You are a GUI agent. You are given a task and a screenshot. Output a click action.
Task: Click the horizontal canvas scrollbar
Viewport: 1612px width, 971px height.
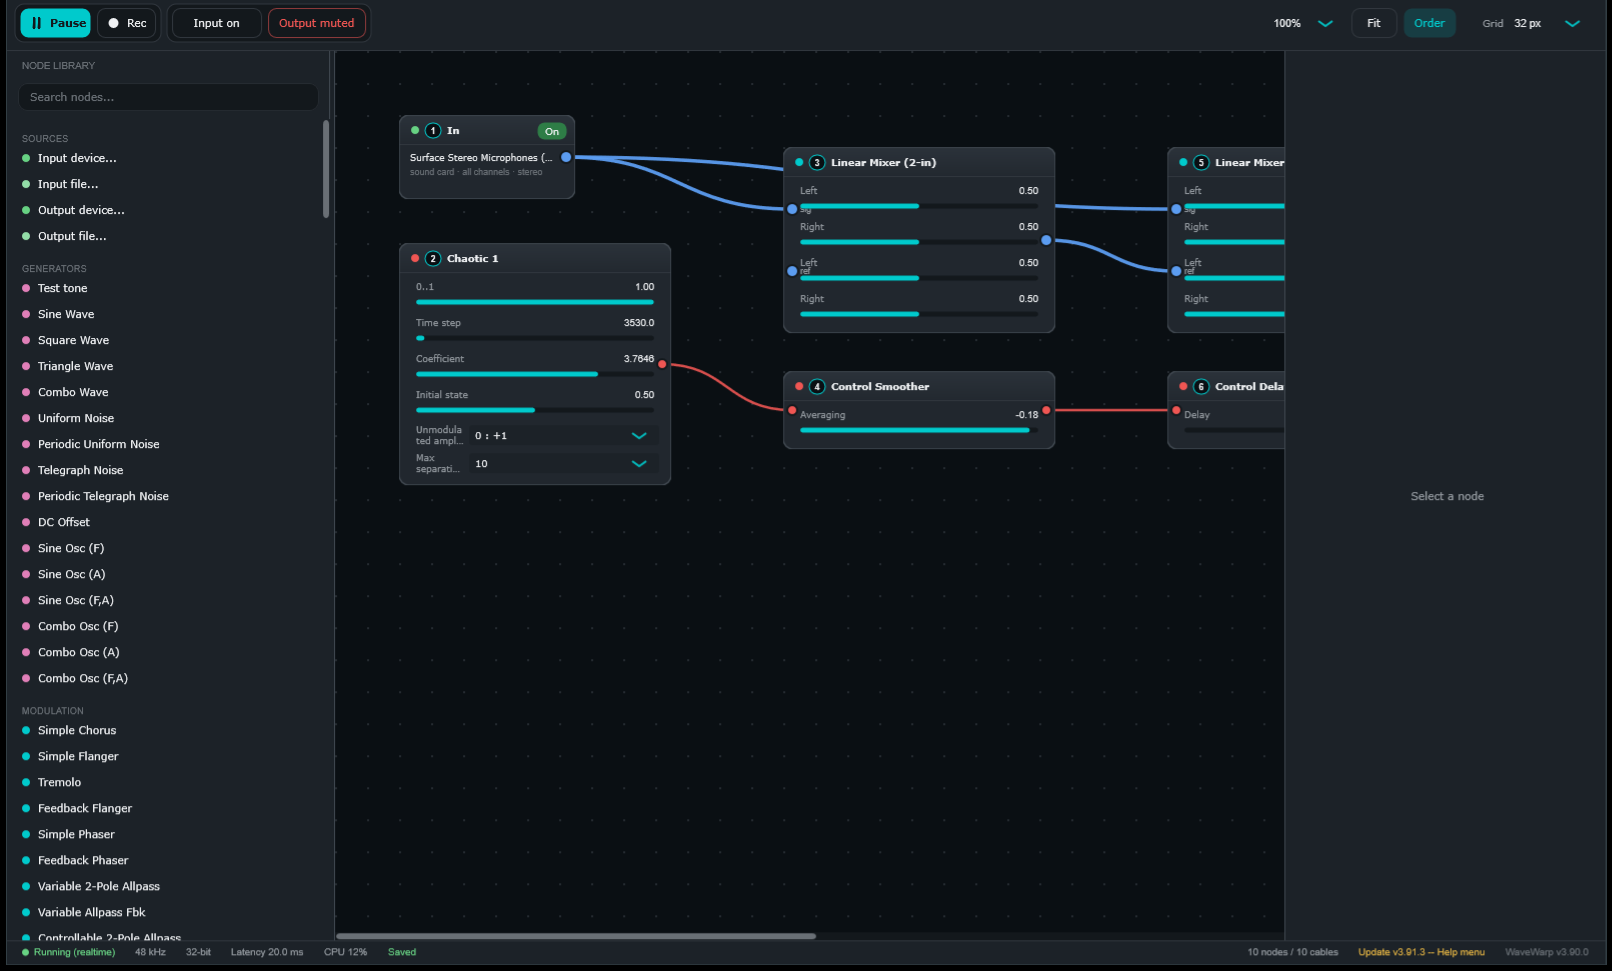(x=576, y=936)
